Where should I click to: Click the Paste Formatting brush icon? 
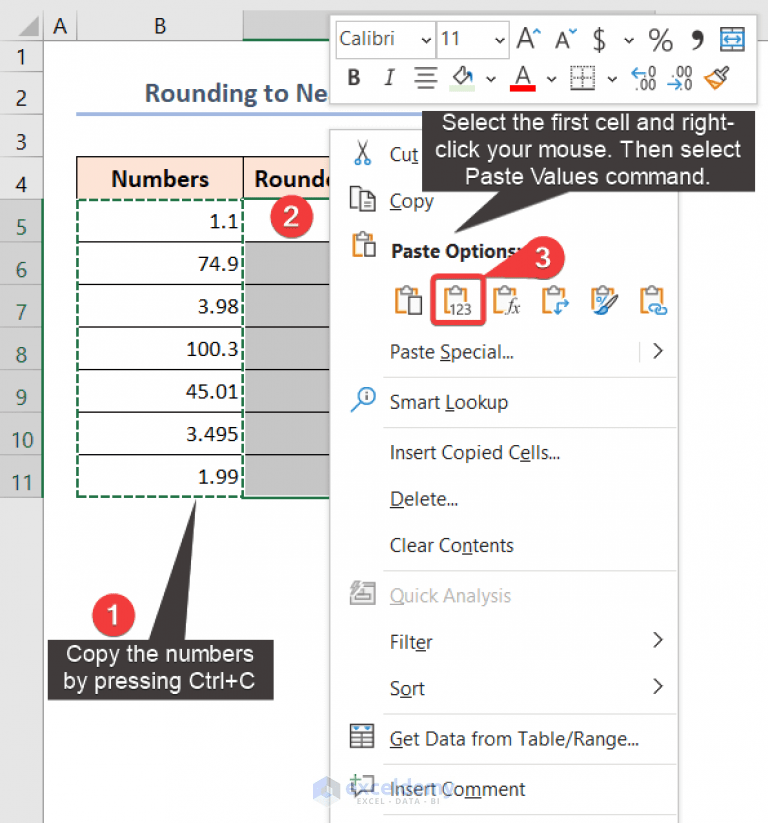point(604,300)
